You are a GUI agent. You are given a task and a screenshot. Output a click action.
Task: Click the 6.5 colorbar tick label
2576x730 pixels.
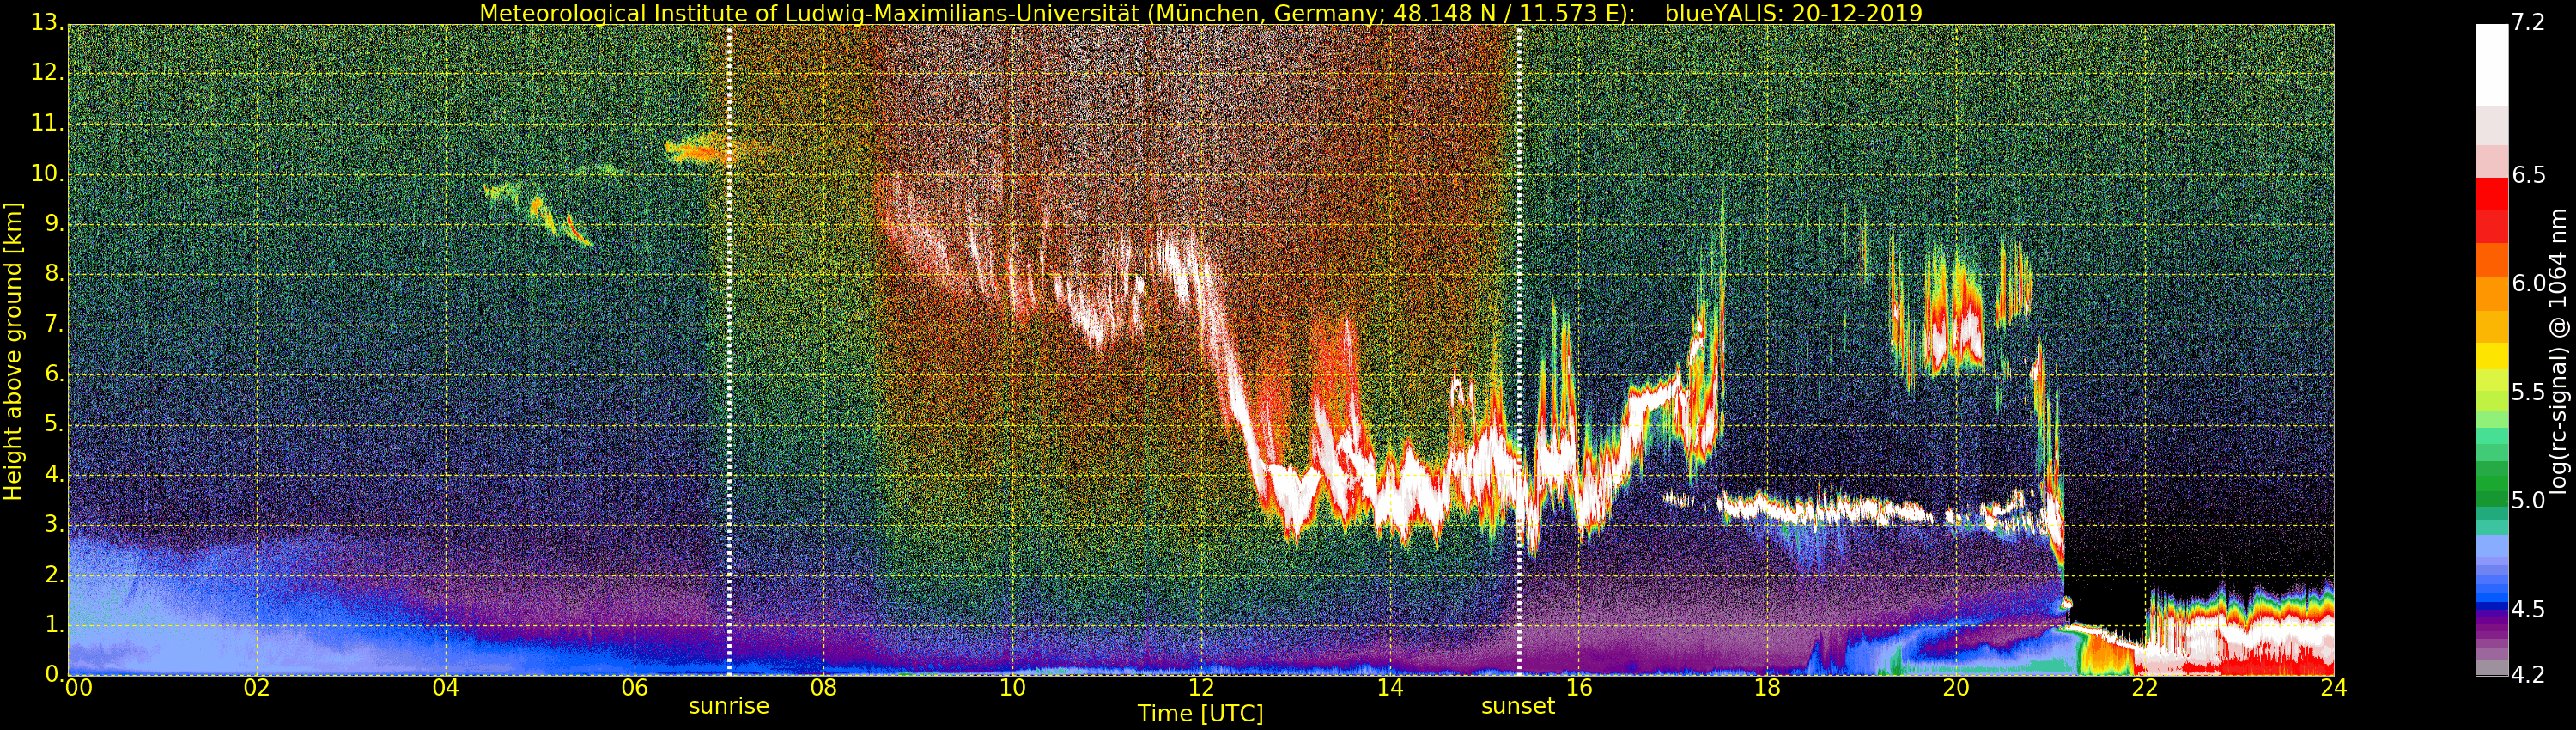pos(2528,175)
